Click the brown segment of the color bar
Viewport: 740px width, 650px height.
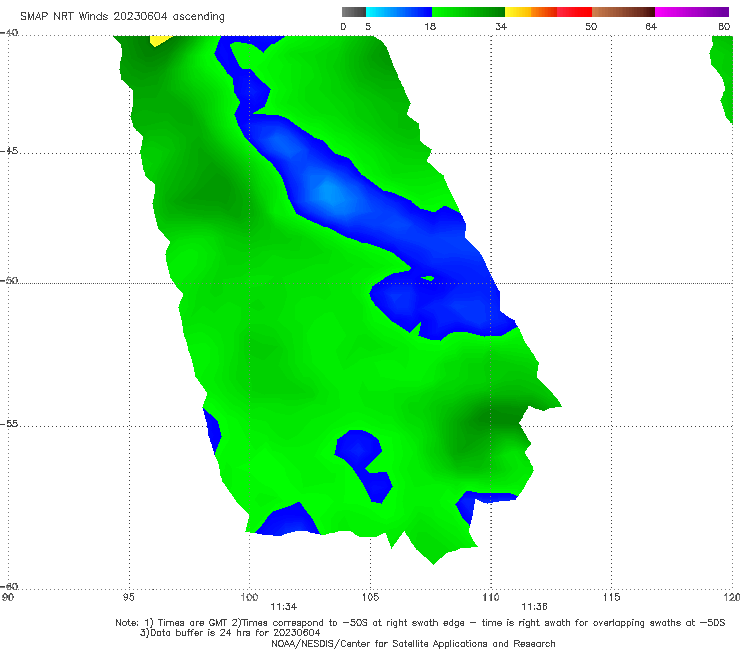pos(623,12)
